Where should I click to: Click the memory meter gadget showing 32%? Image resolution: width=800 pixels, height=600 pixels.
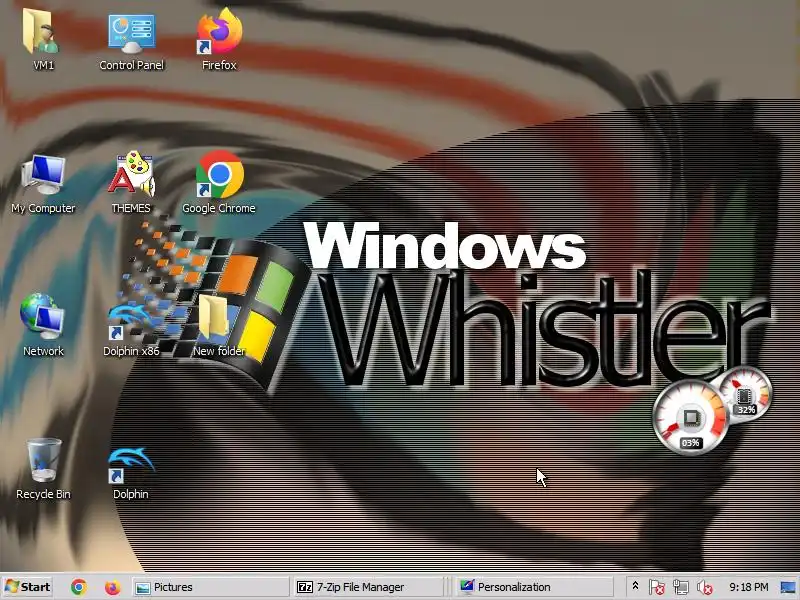point(745,394)
